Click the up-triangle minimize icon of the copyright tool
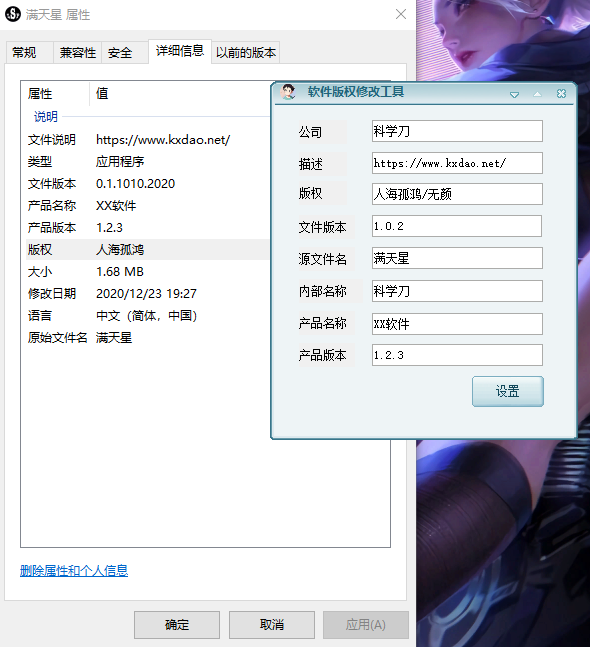 click(537, 94)
